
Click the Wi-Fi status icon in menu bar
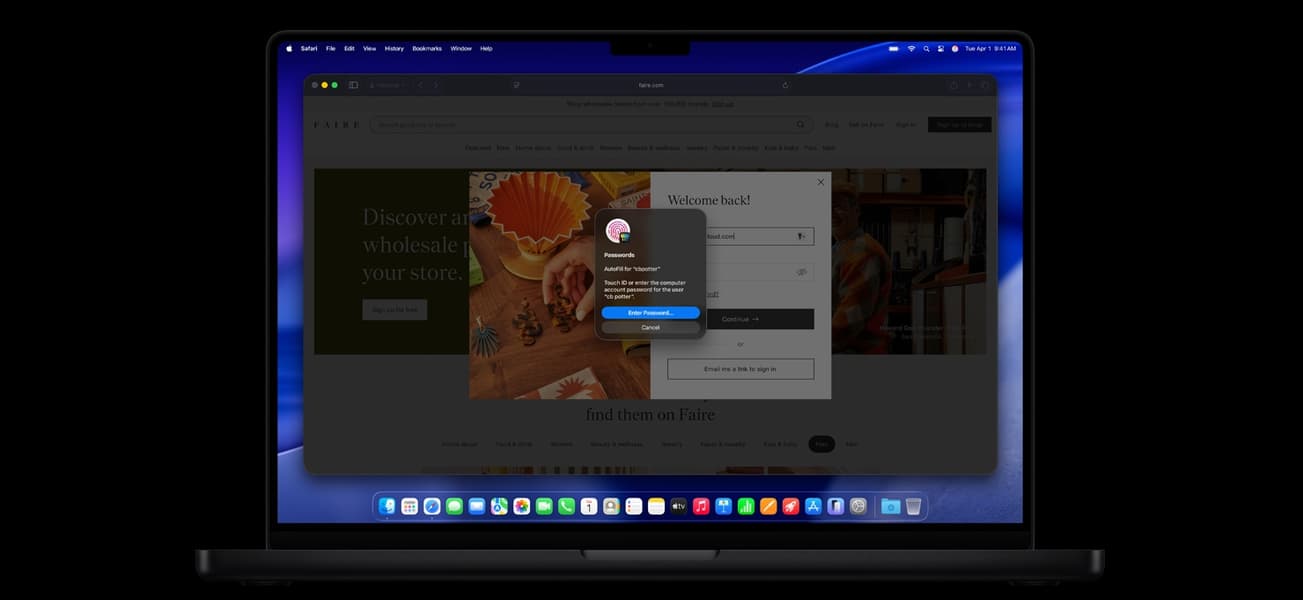click(x=911, y=48)
